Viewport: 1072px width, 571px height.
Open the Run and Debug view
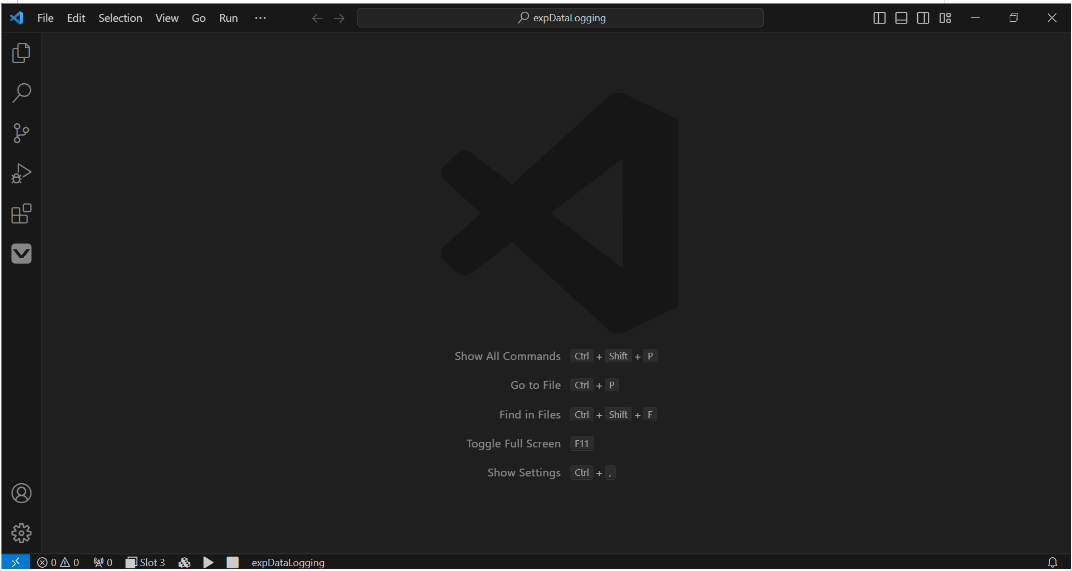(x=21, y=174)
